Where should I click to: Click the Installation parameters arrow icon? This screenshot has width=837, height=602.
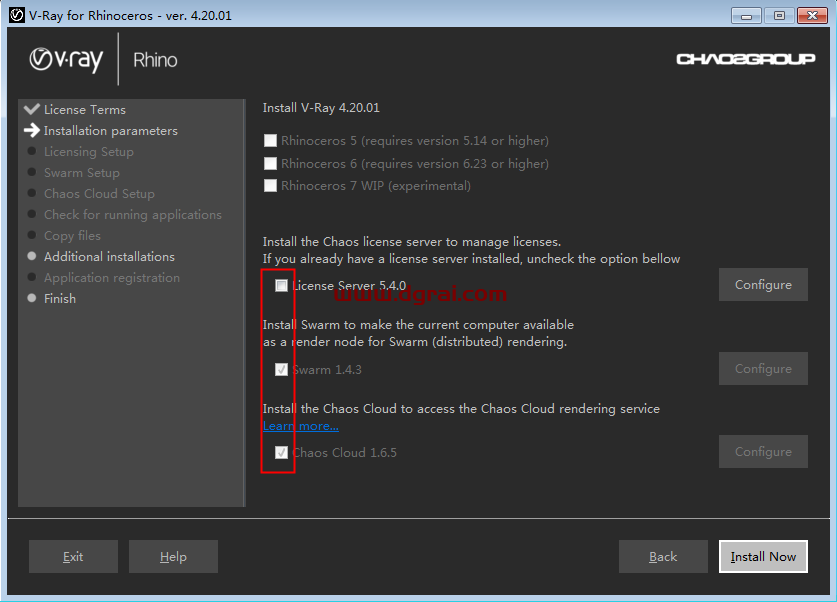coord(32,131)
